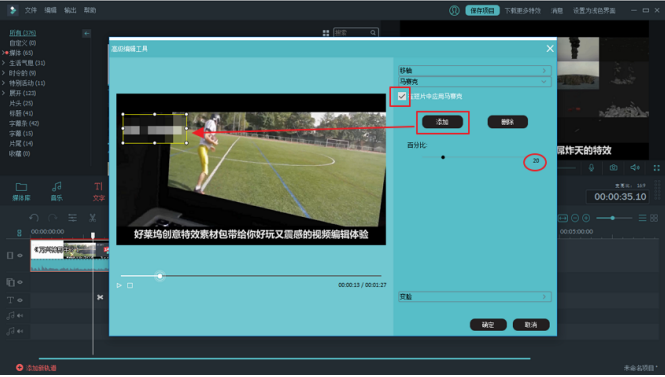This screenshot has width=665, height=377.
Task: Uncheck the apply mosaic checkbox
Action: click(x=402, y=96)
